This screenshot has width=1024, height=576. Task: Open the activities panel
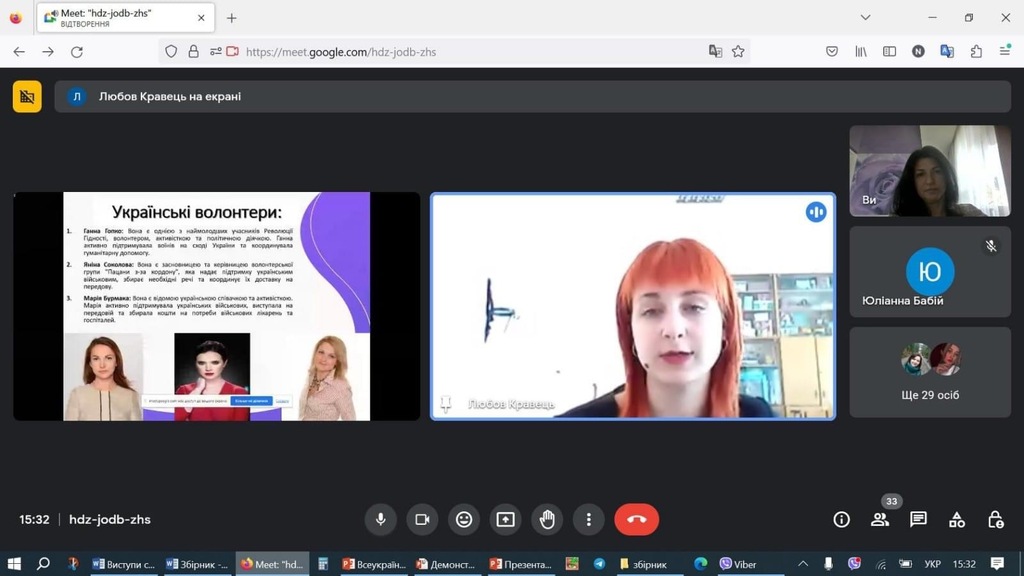(x=957, y=519)
